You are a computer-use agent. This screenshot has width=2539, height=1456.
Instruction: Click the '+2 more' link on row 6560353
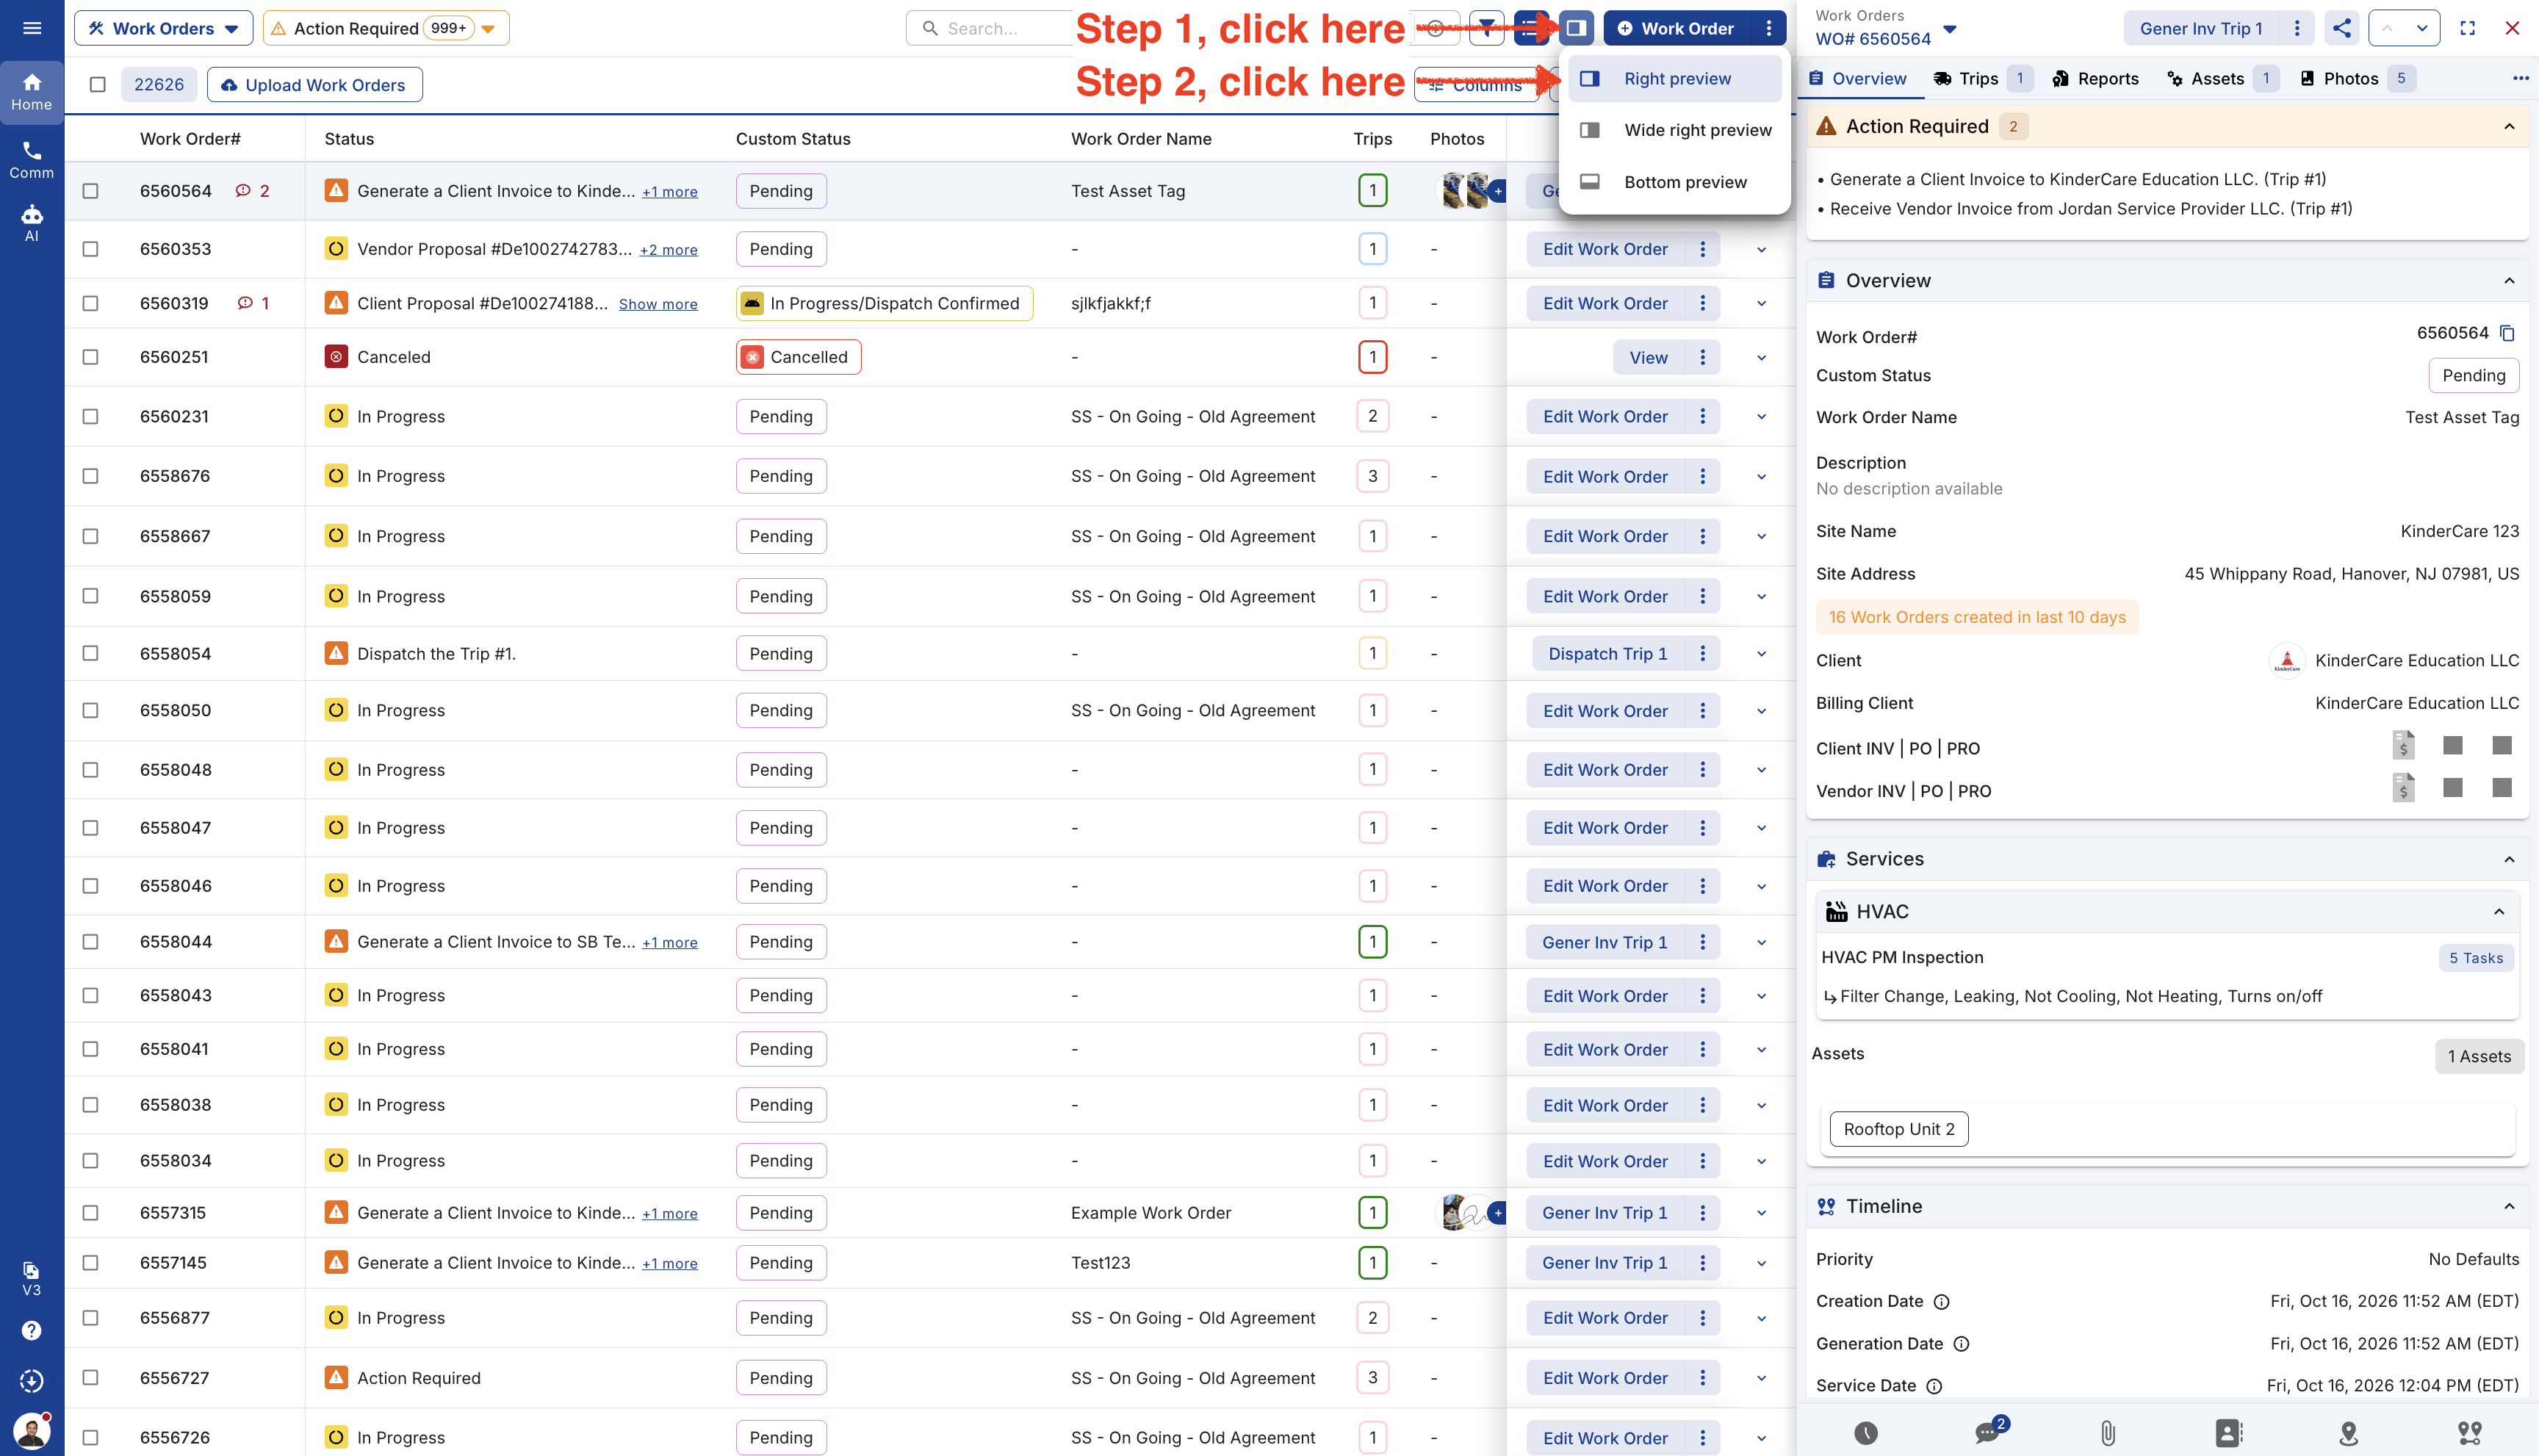[x=668, y=250]
